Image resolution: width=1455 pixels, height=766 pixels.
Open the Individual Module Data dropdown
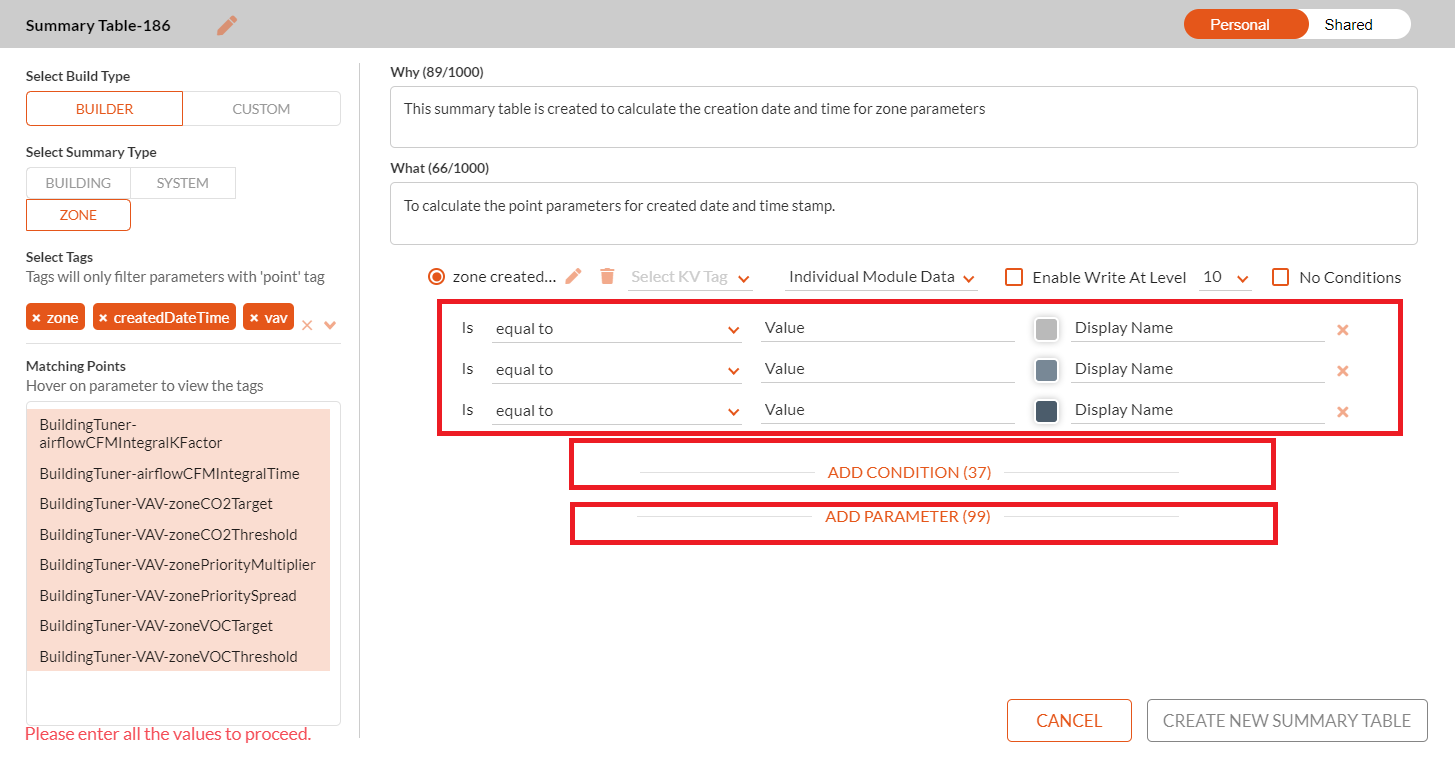click(x=881, y=277)
